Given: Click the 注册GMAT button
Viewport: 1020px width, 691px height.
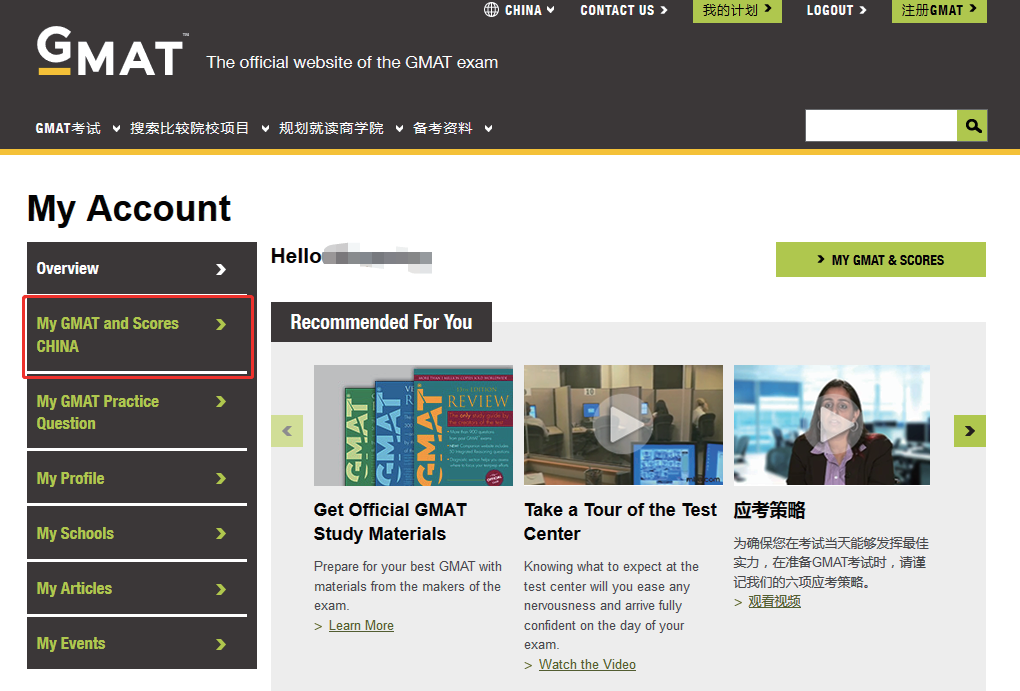Looking at the screenshot, I should coord(939,10).
